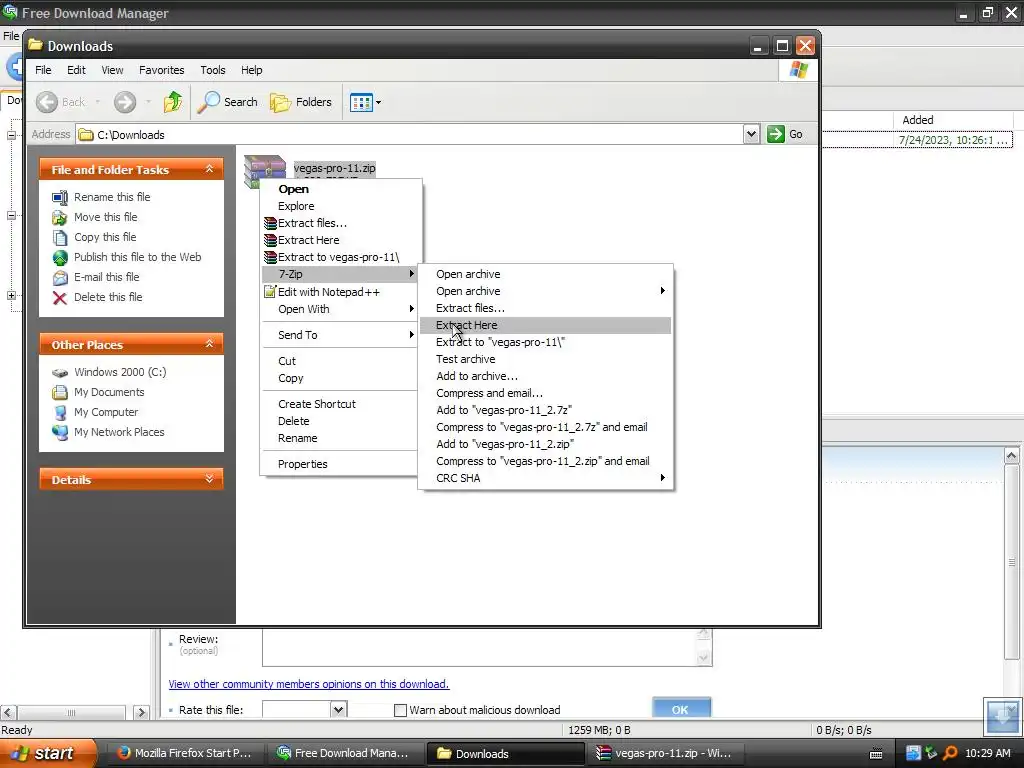1024x768 pixels.
Task: Choose Cut in context menu
Action: point(340,361)
